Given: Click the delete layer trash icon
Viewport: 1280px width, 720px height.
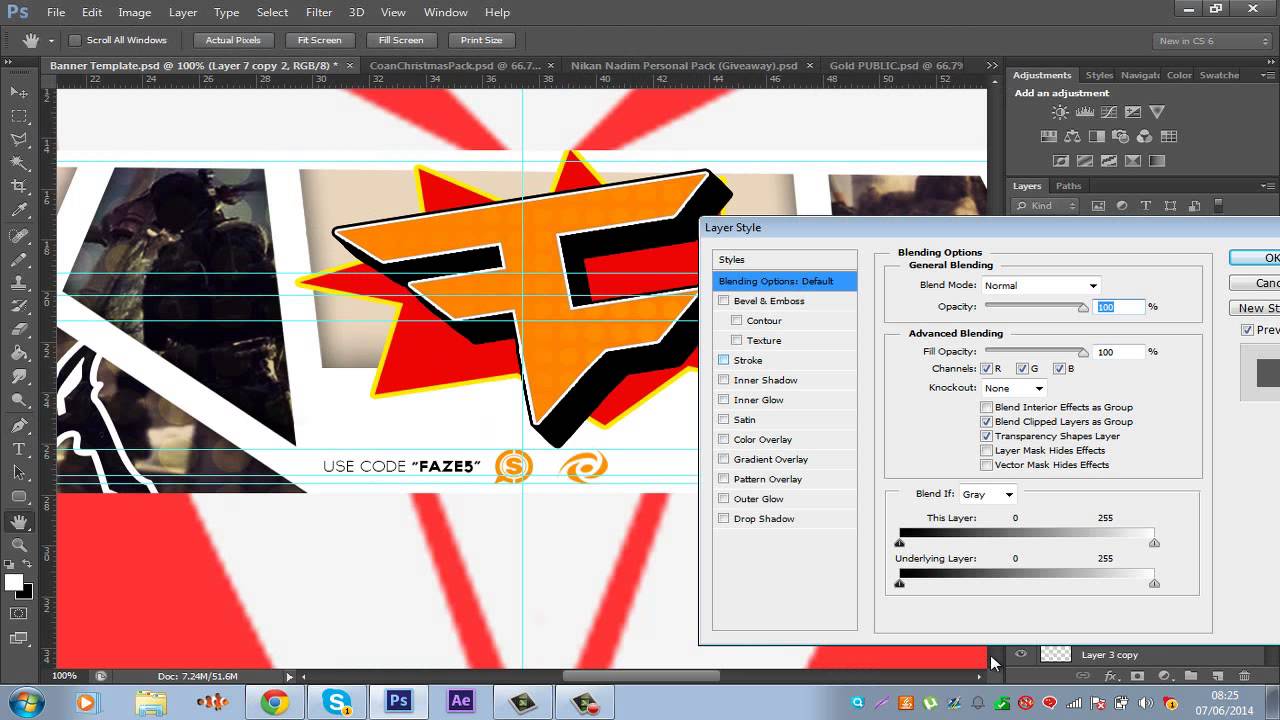Looking at the screenshot, I should (1245, 677).
